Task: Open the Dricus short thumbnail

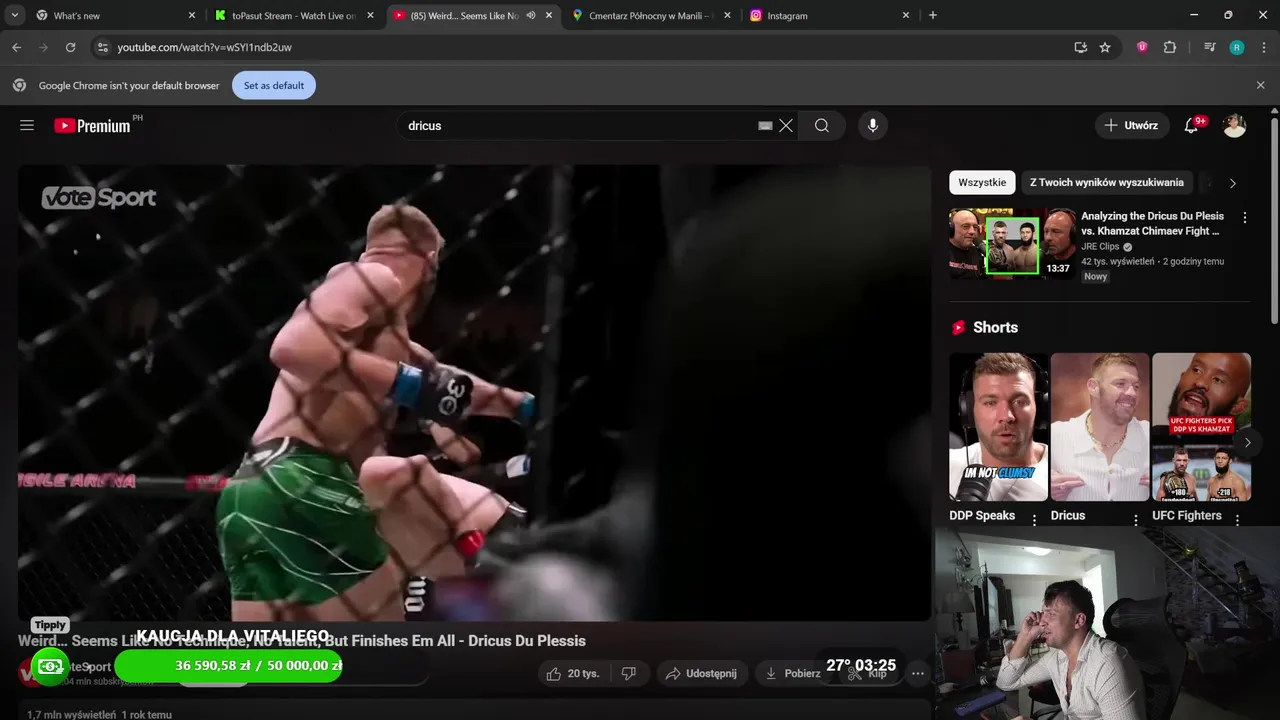Action: point(1100,427)
